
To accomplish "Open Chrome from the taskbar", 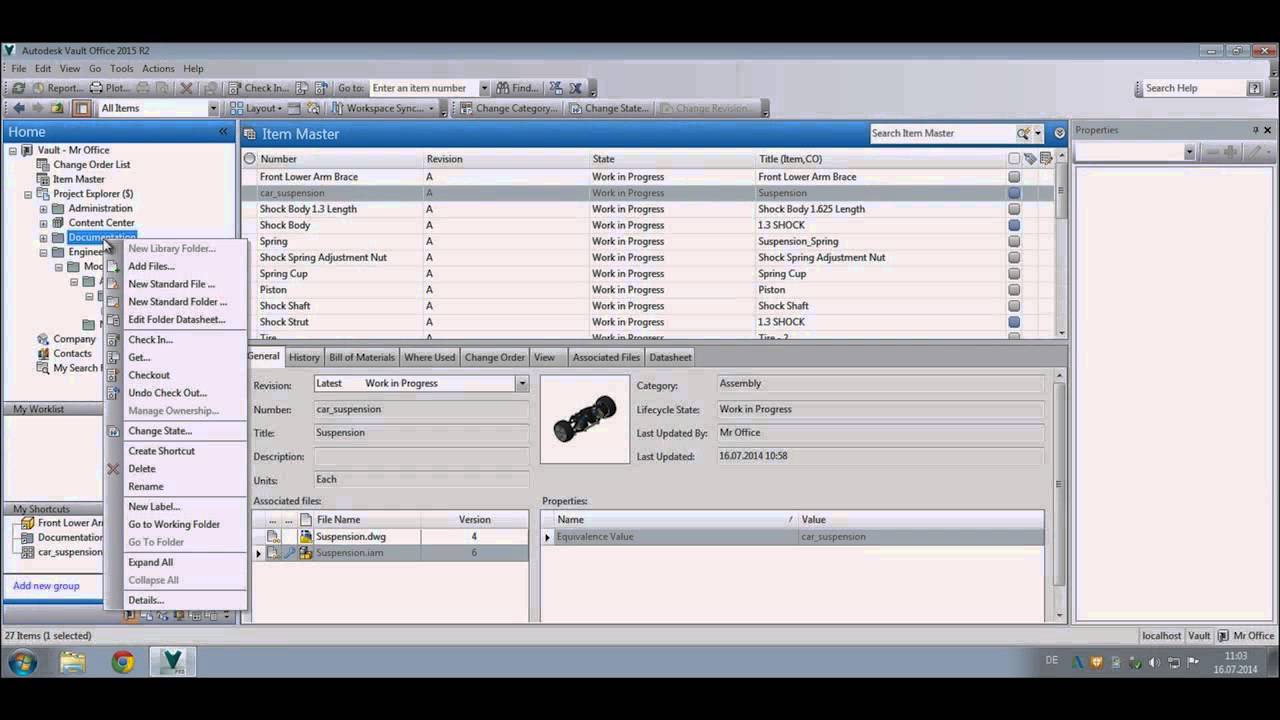I will (123, 661).
